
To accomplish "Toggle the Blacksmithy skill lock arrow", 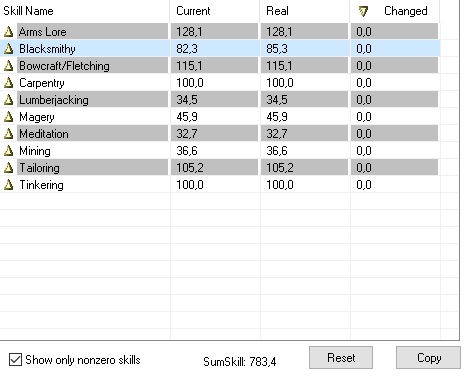I will [x=9, y=49].
